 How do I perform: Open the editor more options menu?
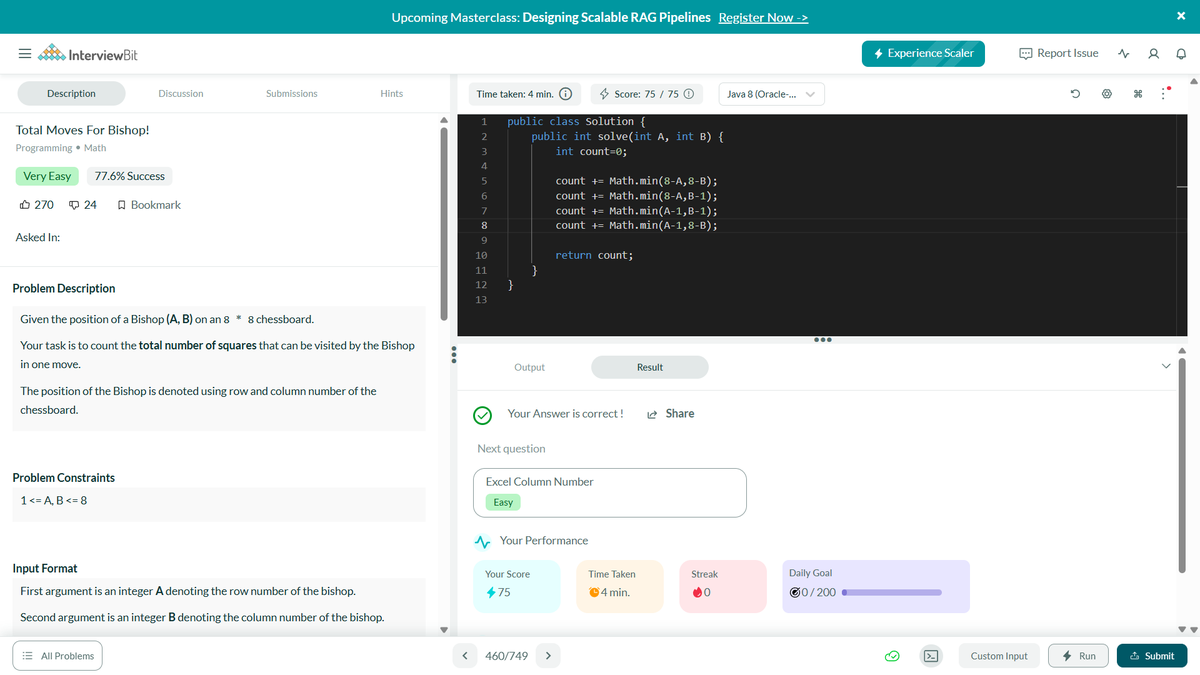click(x=1164, y=95)
